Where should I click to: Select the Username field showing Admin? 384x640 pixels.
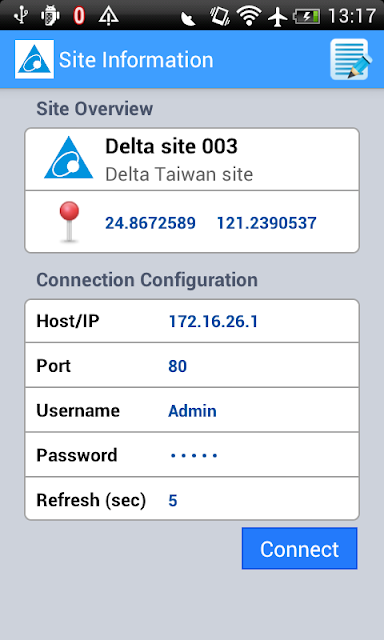(x=192, y=410)
